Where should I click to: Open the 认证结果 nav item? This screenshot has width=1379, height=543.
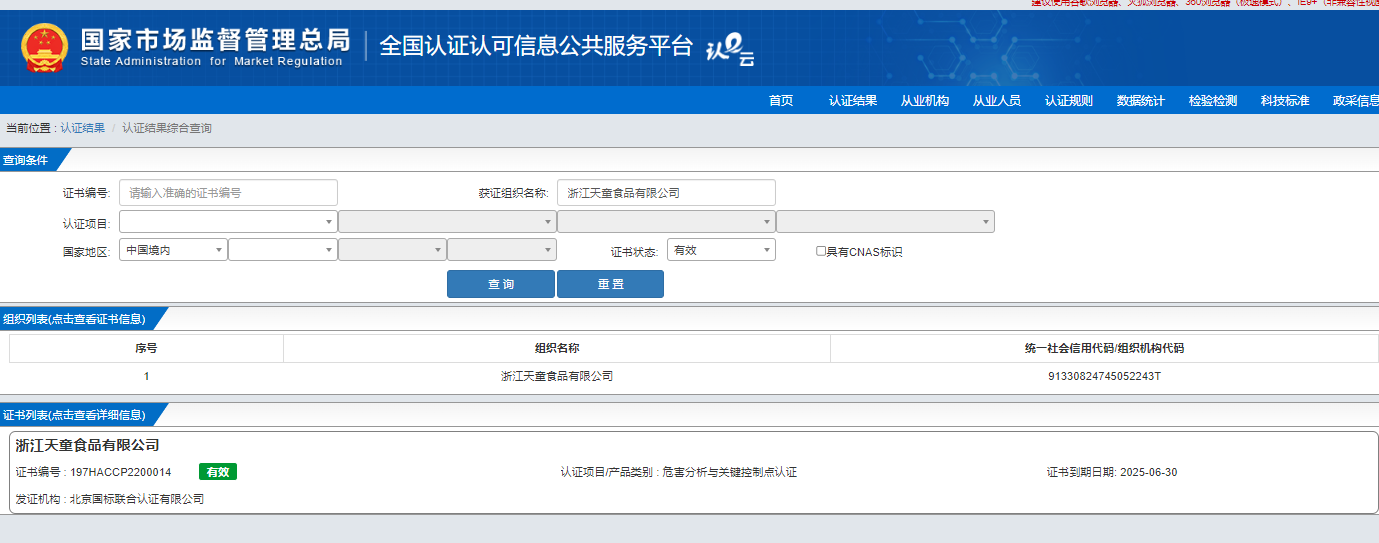click(x=853, y=101)
